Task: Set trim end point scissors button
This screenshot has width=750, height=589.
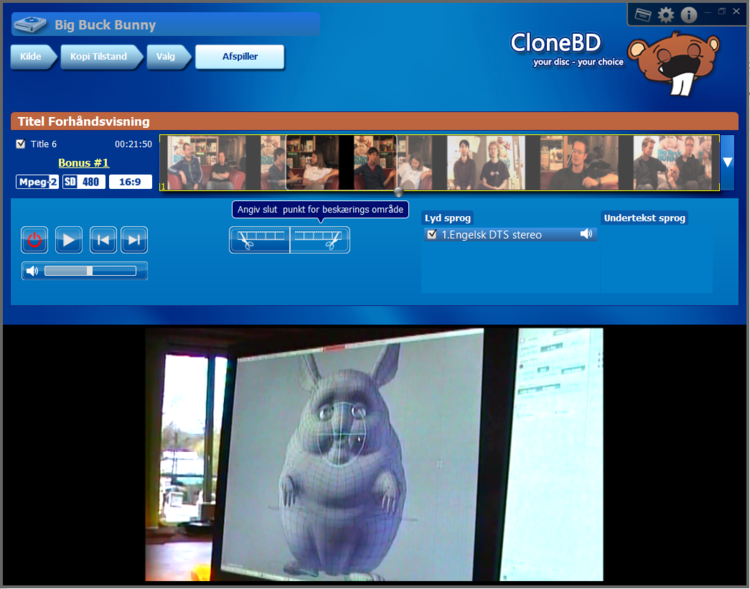Action: pos(320,240)
